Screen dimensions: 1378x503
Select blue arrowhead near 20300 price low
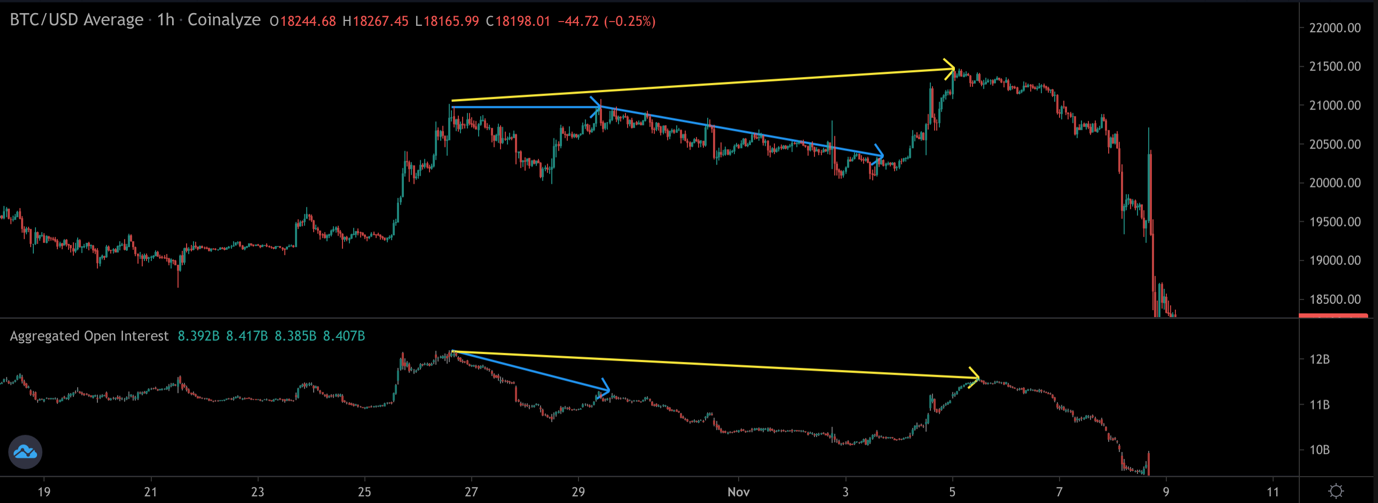(878, 156)
